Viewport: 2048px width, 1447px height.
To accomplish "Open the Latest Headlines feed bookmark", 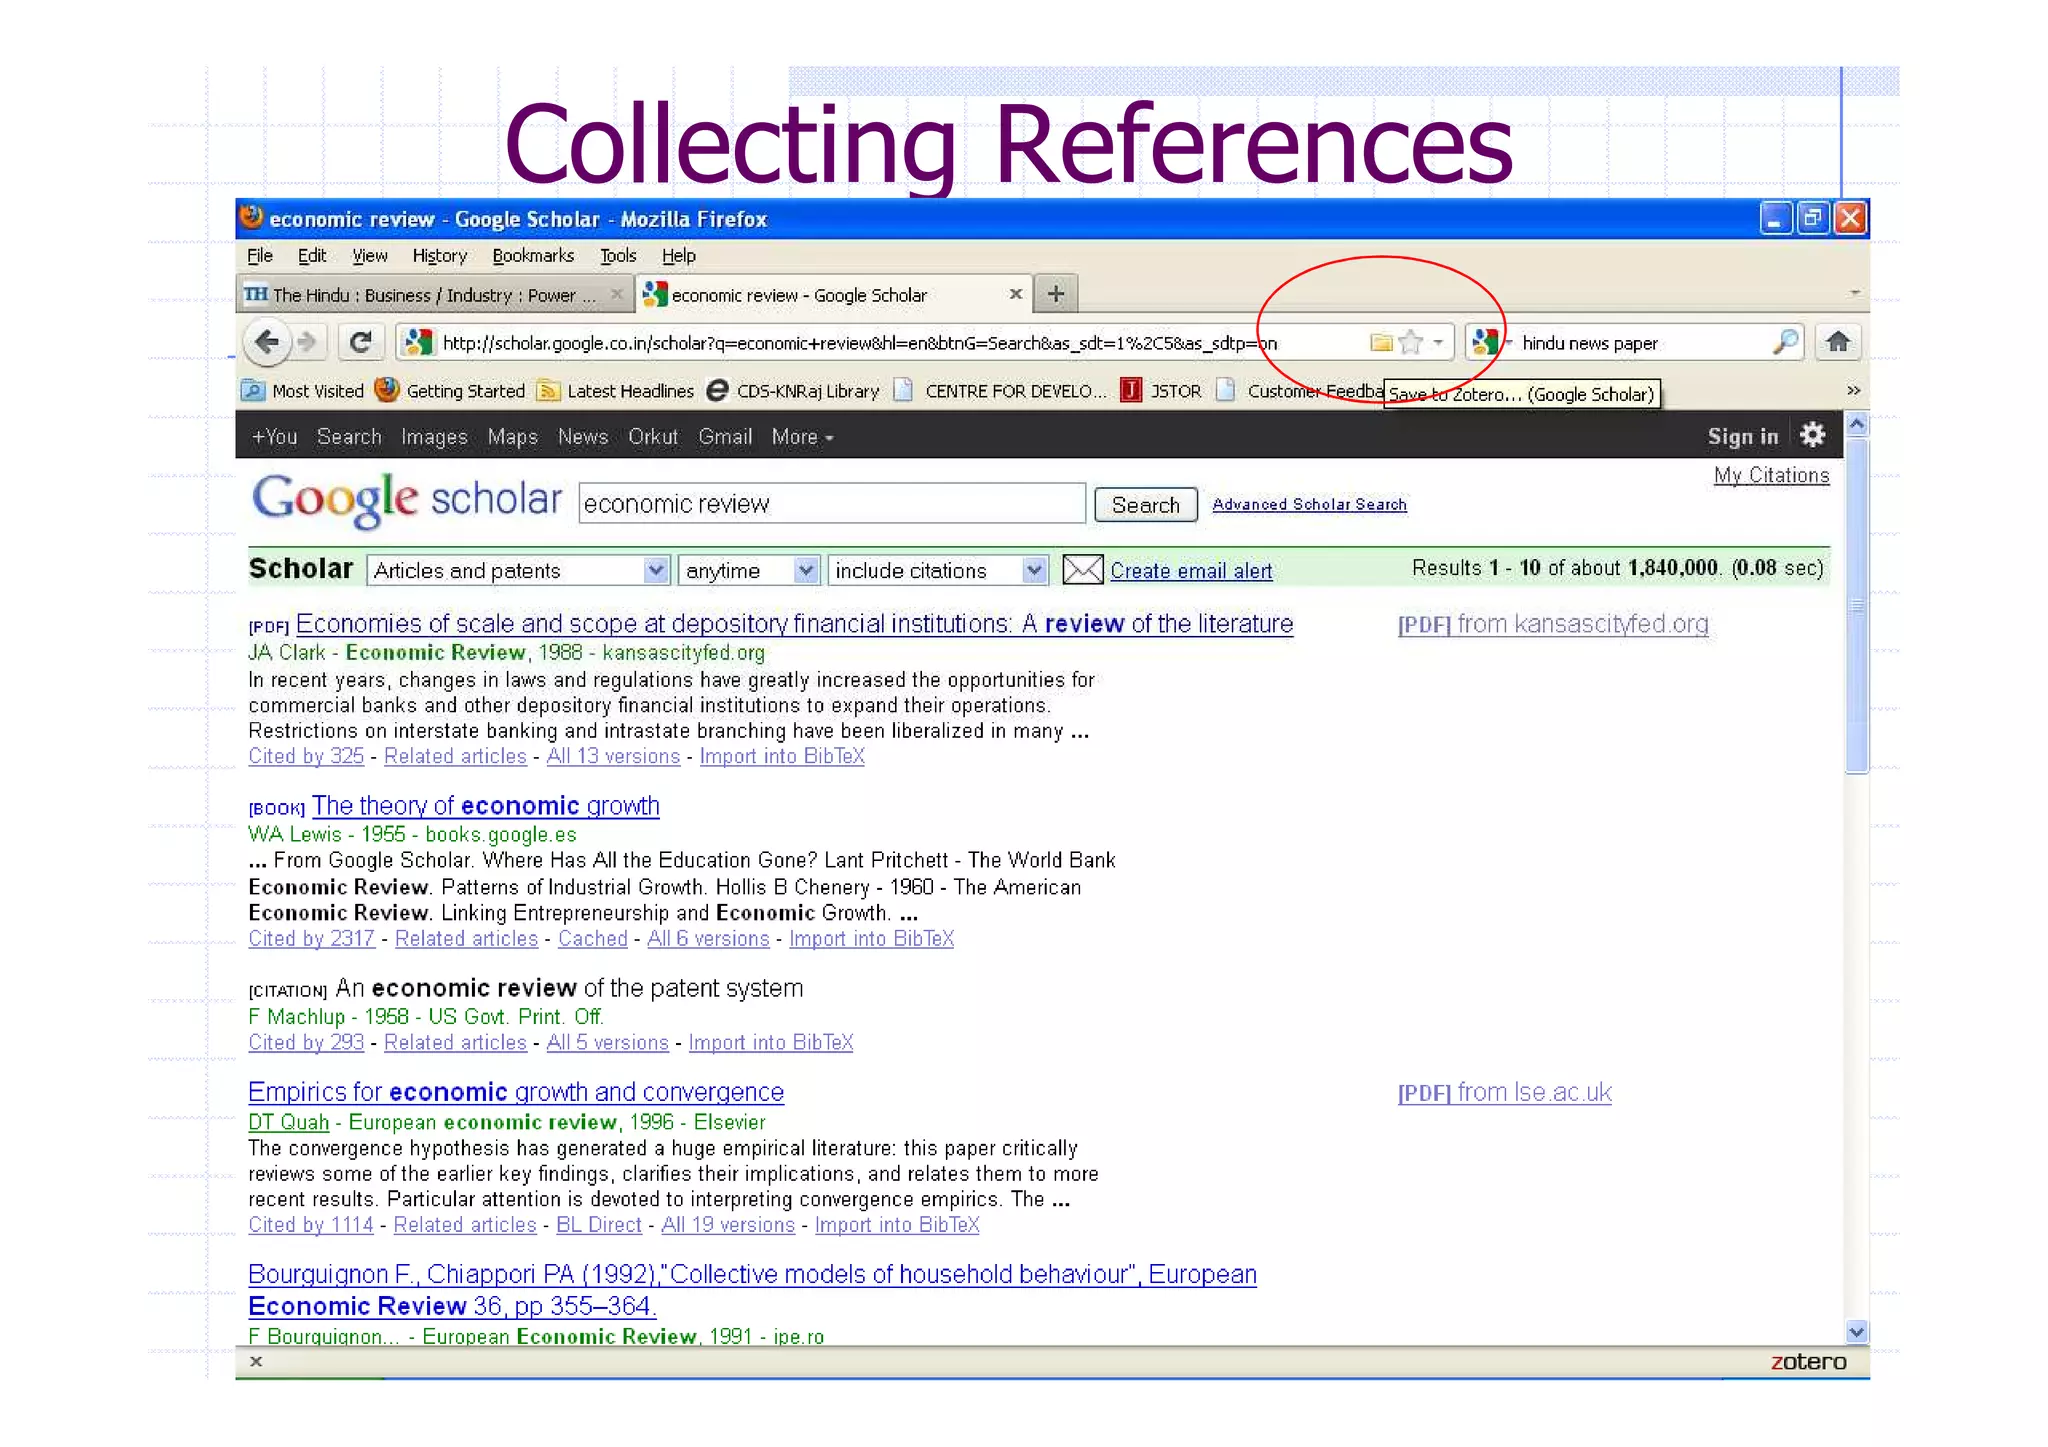I will tap(616, 391).
